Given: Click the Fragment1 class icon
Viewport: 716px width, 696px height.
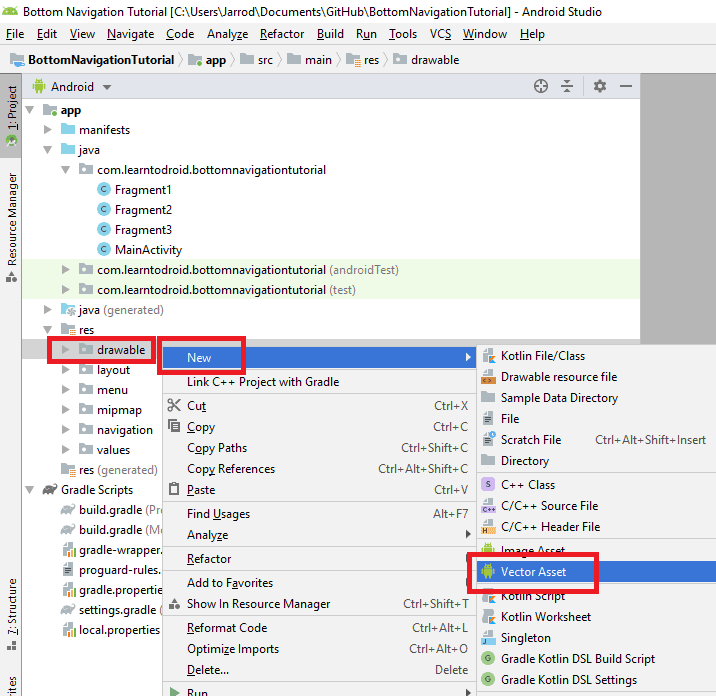Looking at the screenshot, I should click(x=103, y=190).
